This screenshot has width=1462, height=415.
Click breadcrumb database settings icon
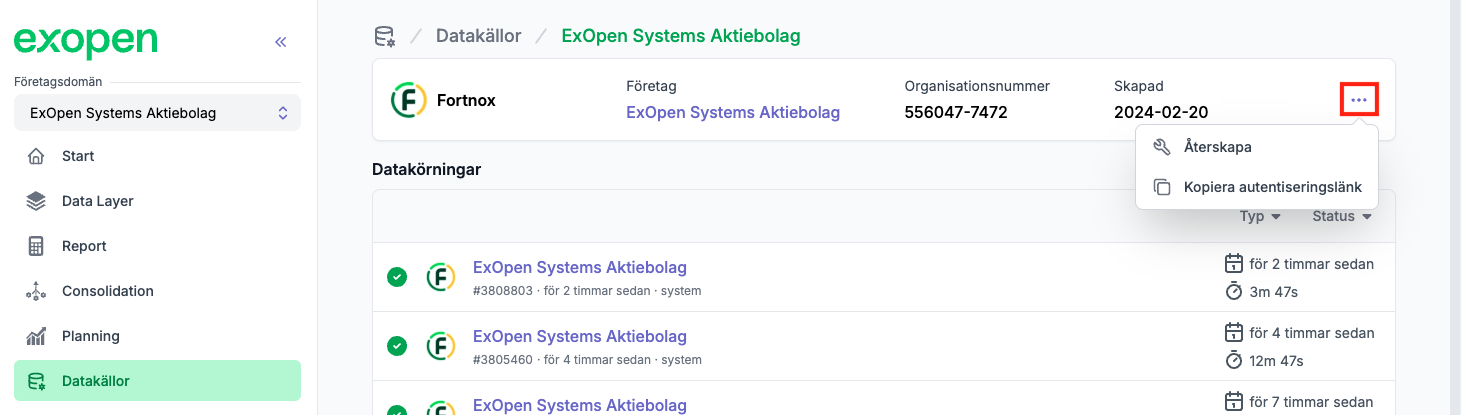pos(384,37)
